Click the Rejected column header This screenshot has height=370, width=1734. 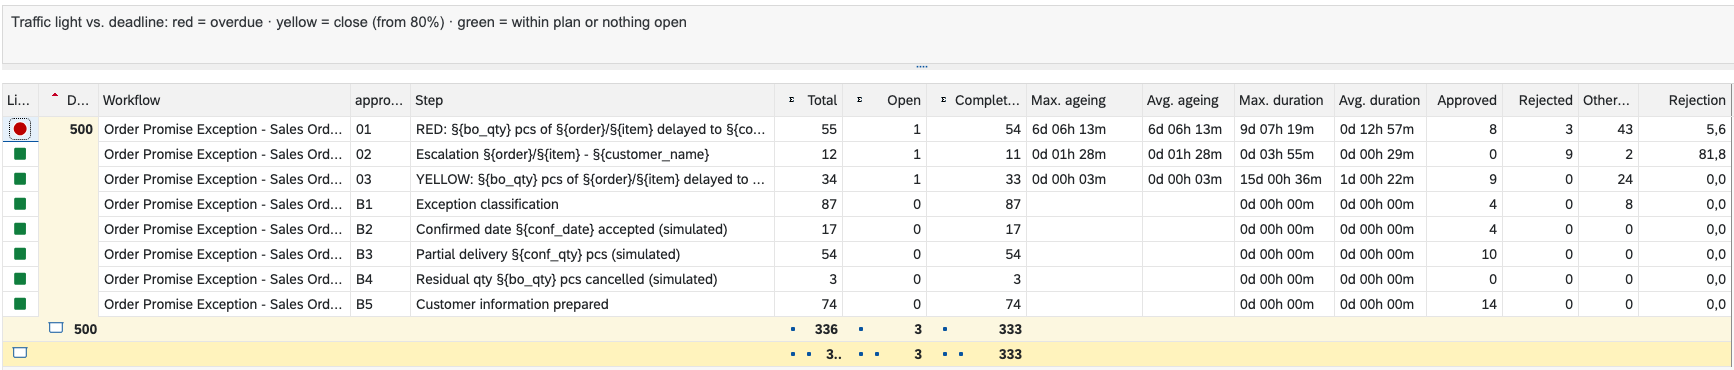coord(1542,100)
